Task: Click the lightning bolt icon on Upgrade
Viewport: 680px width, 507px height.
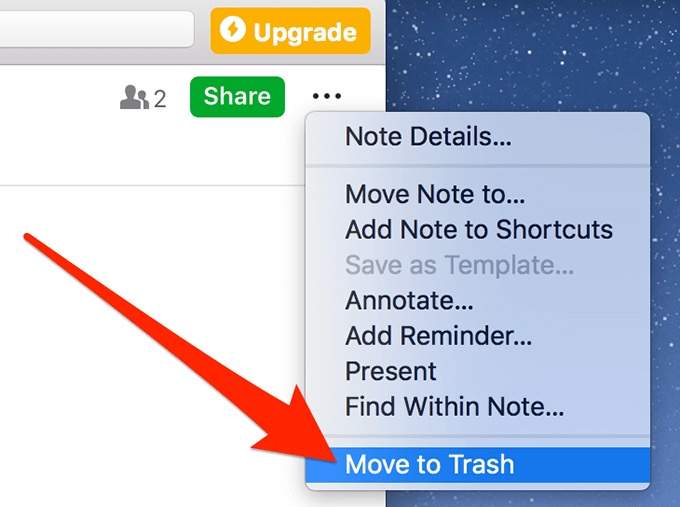Action: coord(232,29)
